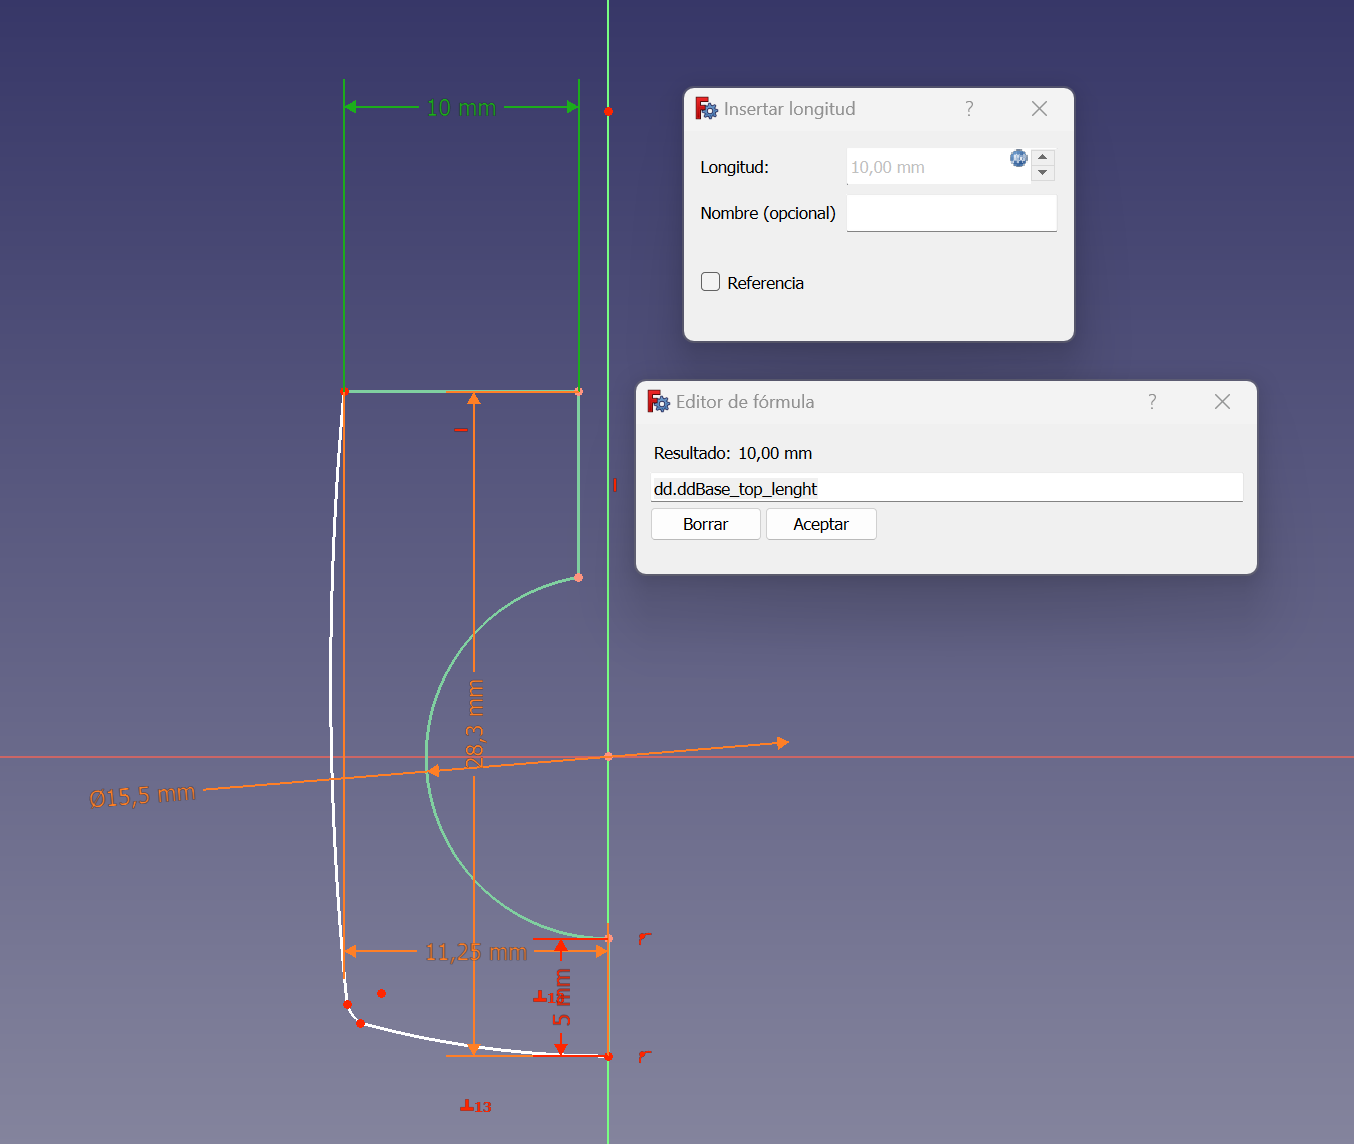Select the 28,3 mm vertical dimension label
The height and width of the screenshot is (1144, 1354).
(475, 723)
